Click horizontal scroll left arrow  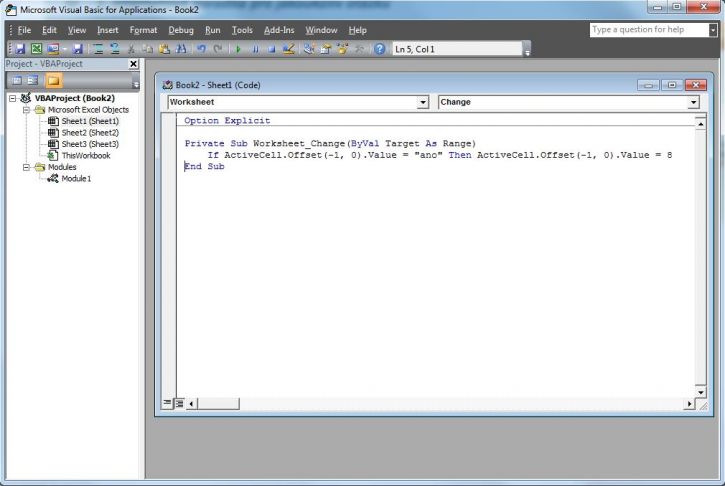(191, 404)
